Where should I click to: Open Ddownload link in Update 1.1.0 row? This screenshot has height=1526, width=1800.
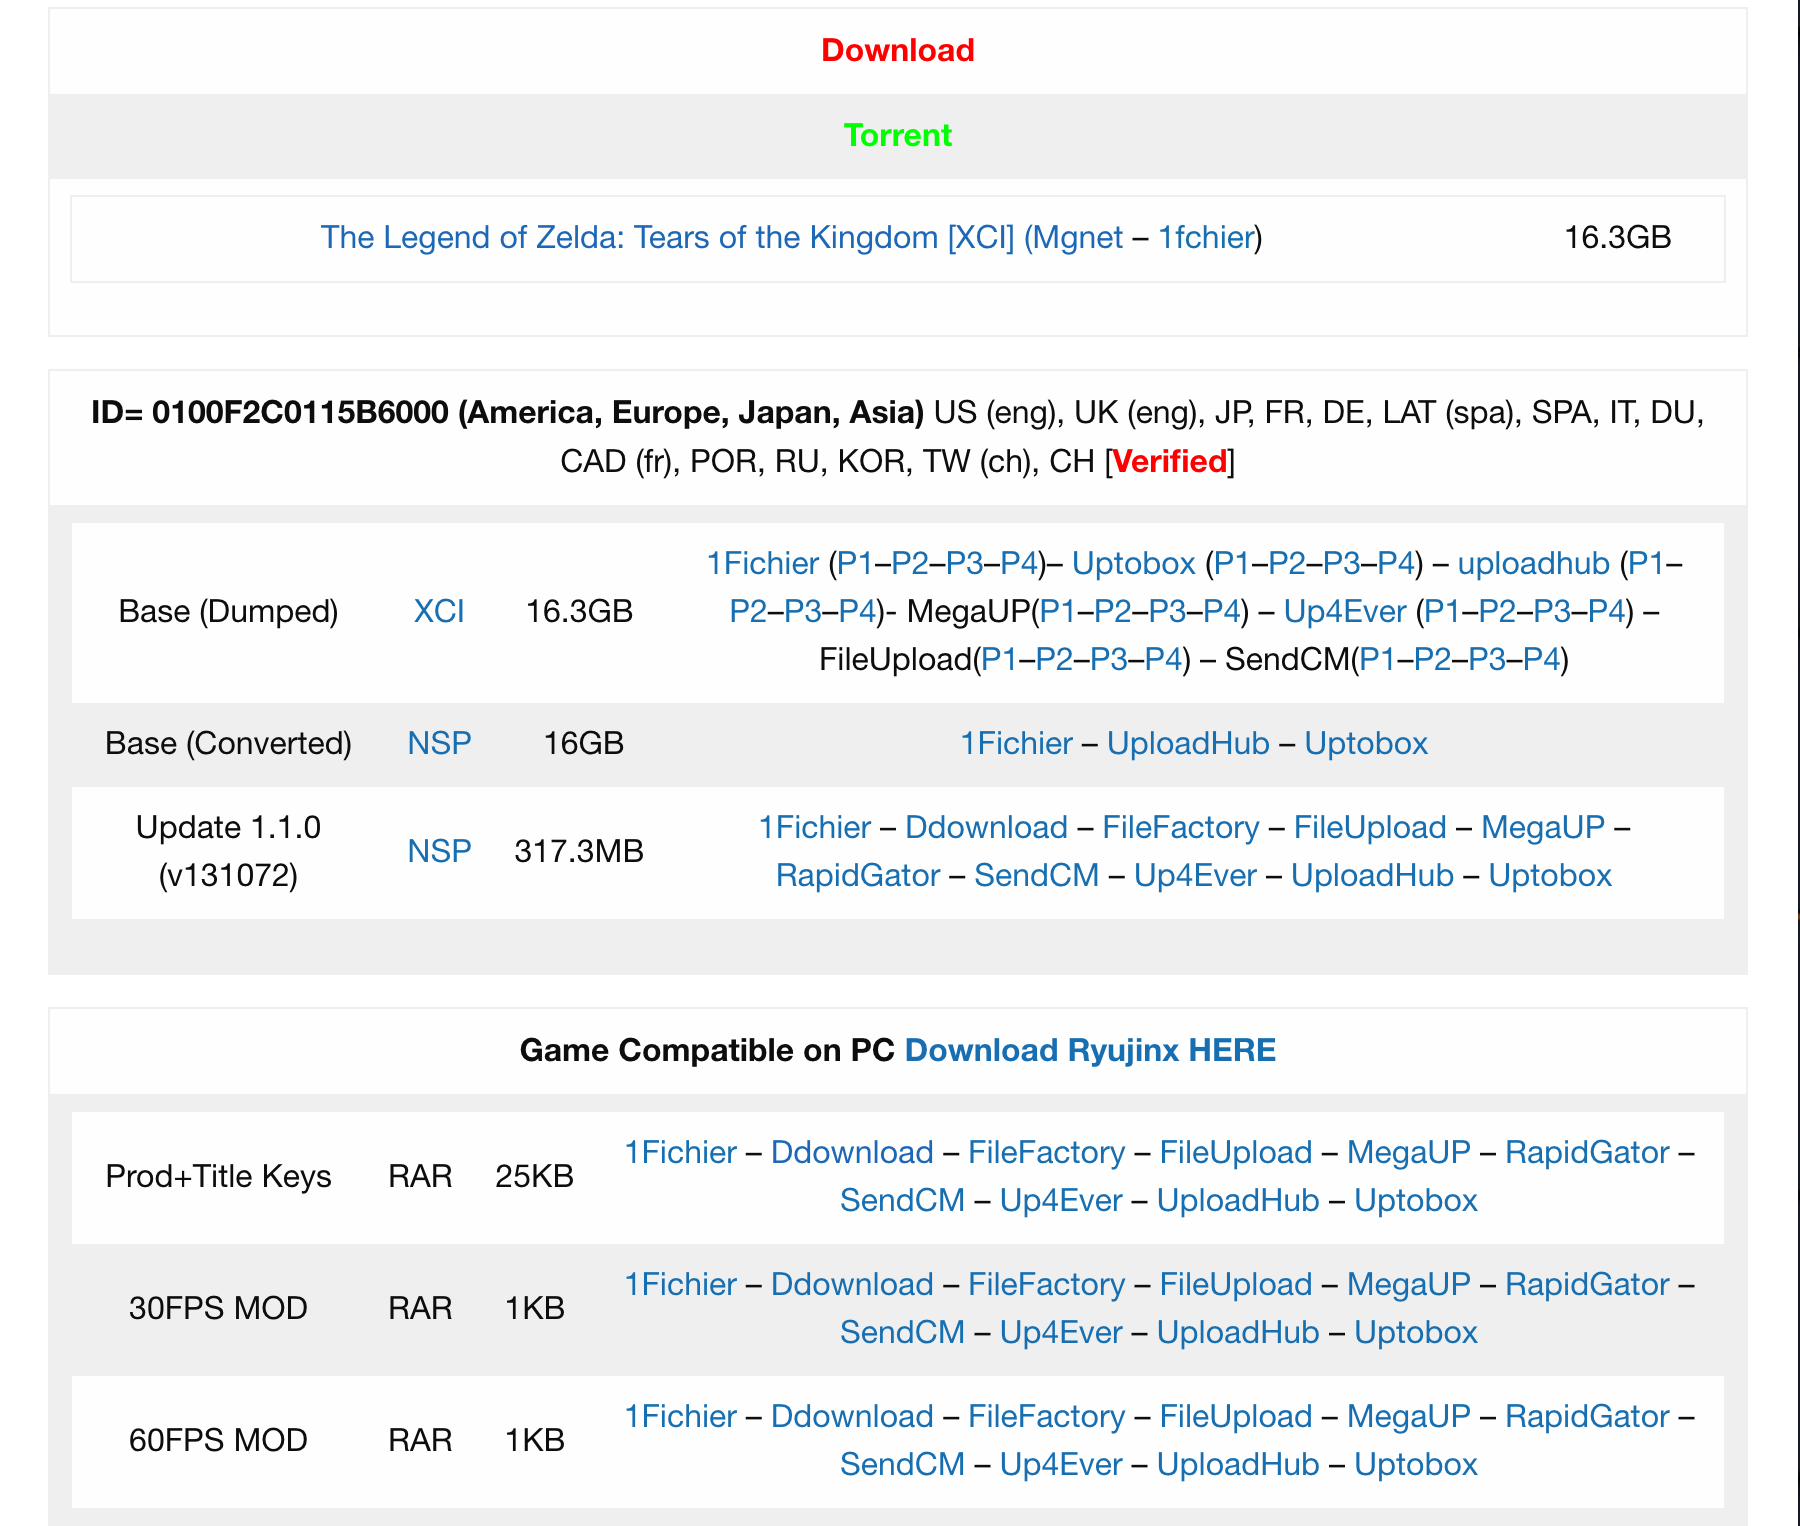tap(986, 827)
